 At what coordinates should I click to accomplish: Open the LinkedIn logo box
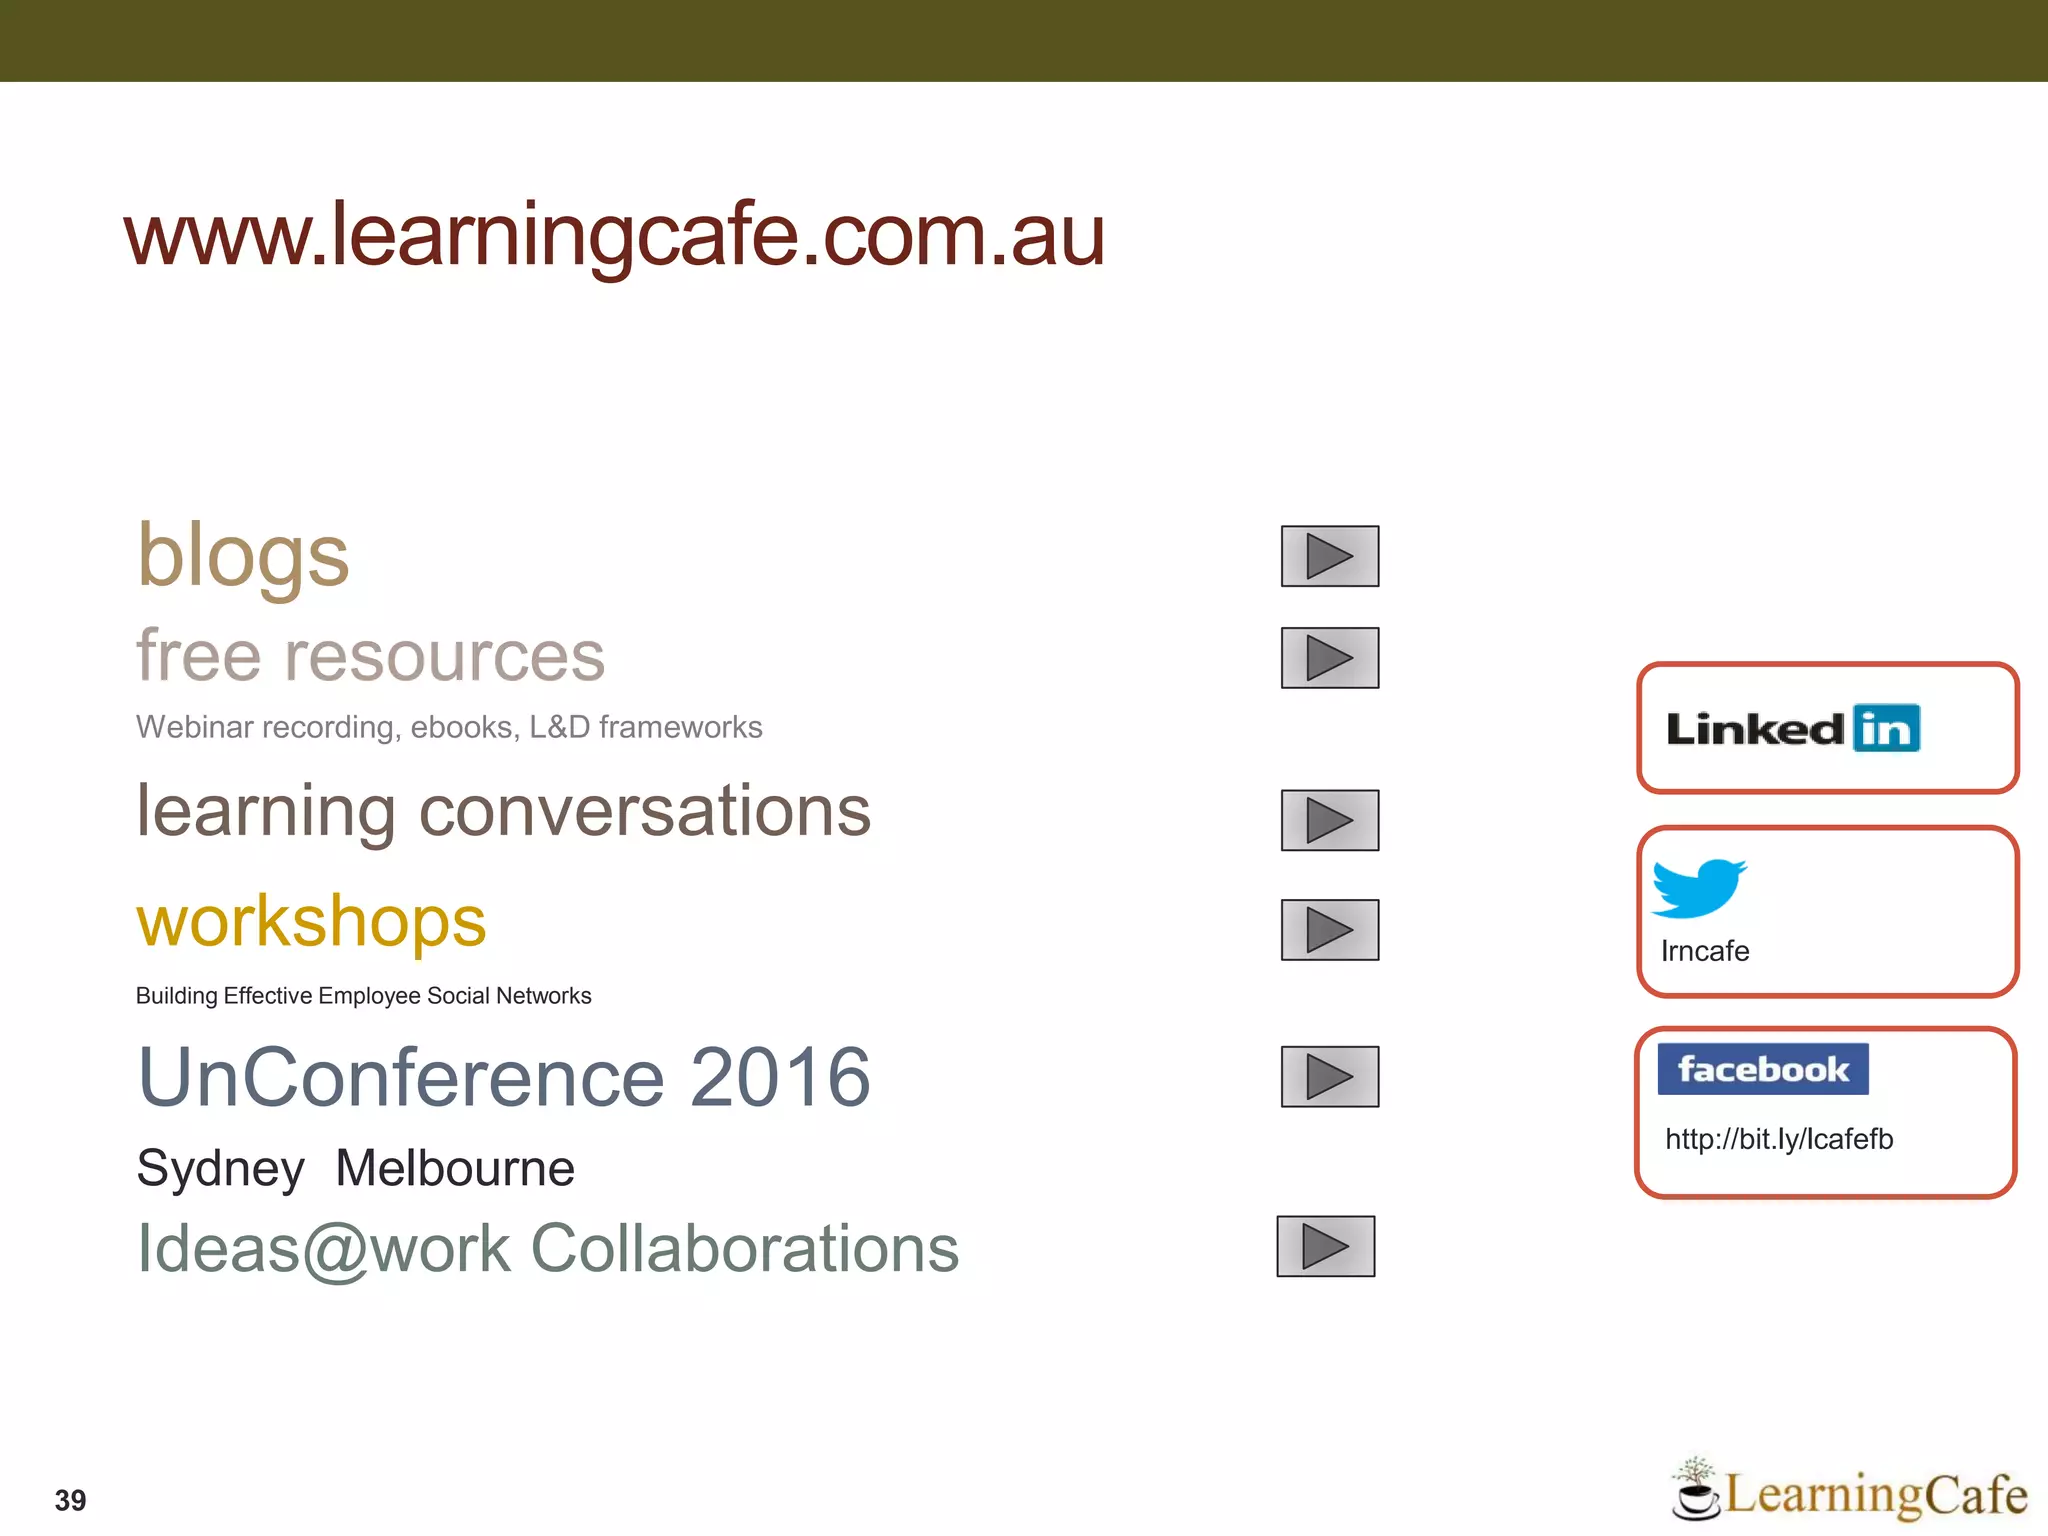pos(1828,728)
